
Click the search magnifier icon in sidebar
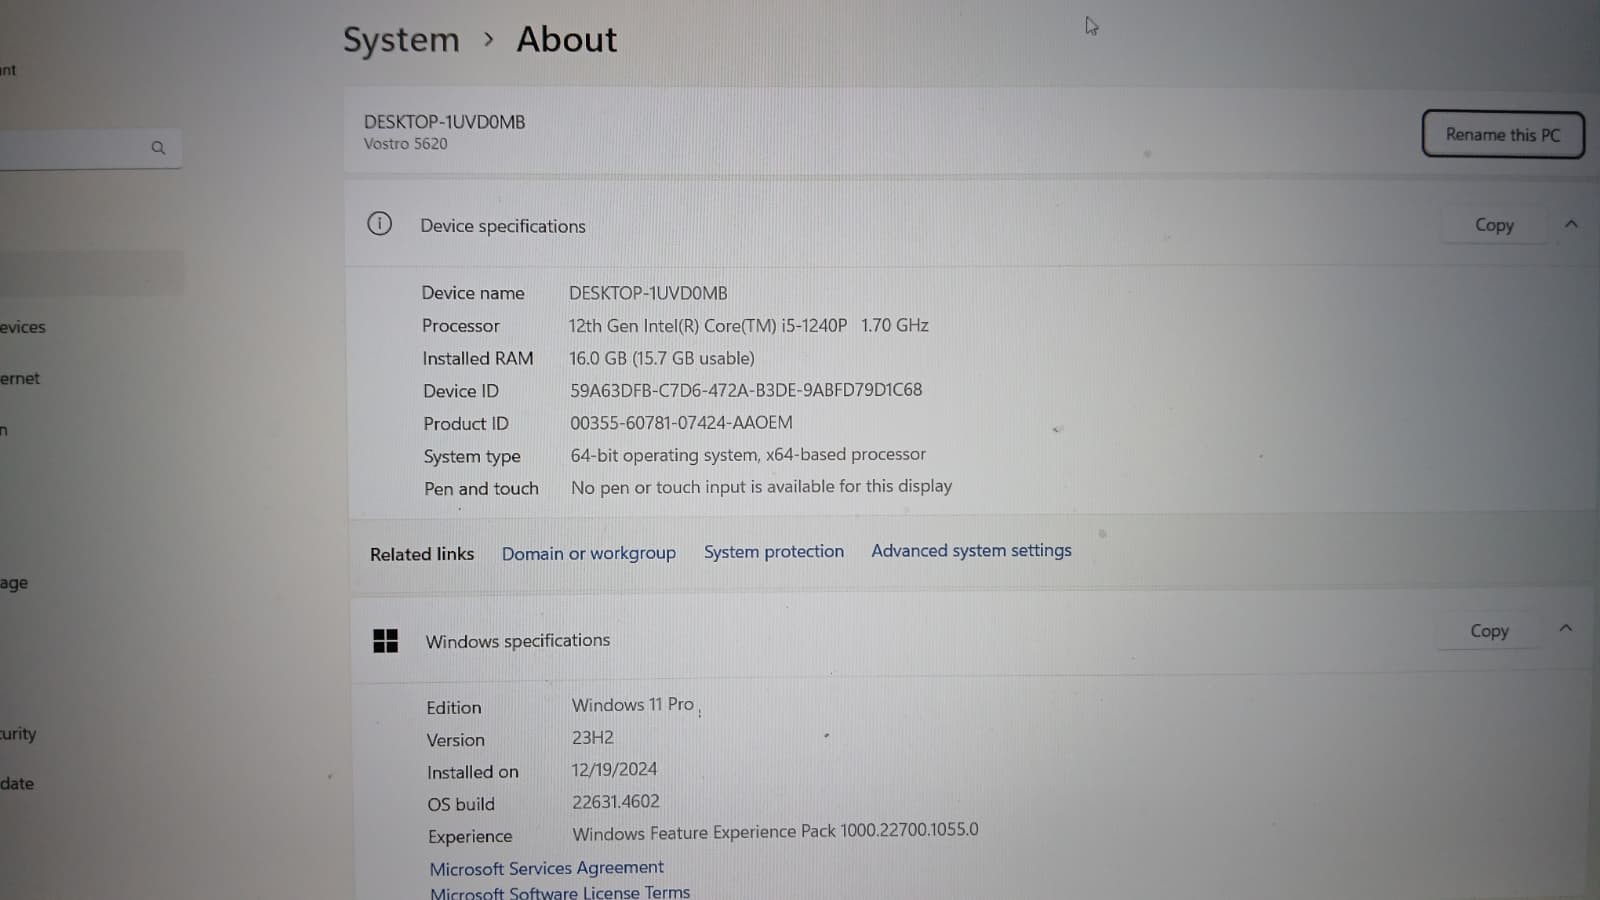click(158, 148)
